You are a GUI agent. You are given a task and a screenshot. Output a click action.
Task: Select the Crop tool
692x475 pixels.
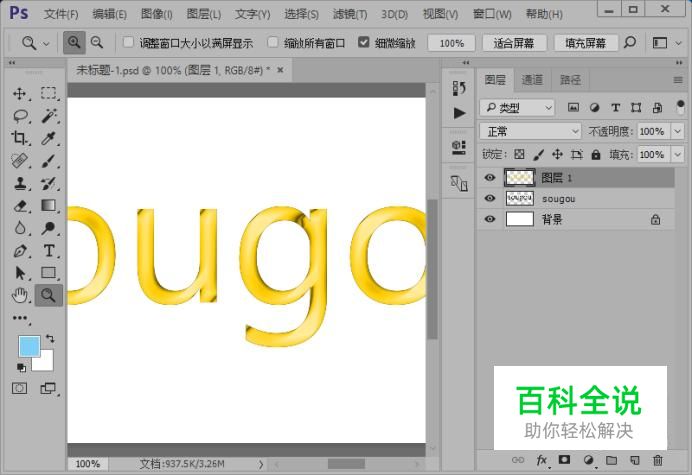pos(19,138)
